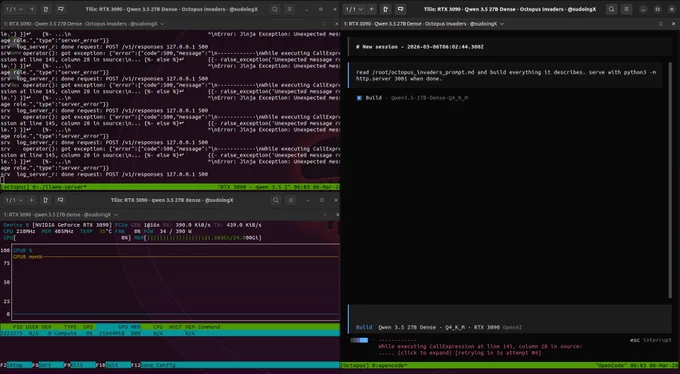This screenshot has width=680, height=374.
Task: Close the terminal pane in nvtop window
Action: (337, 215)
